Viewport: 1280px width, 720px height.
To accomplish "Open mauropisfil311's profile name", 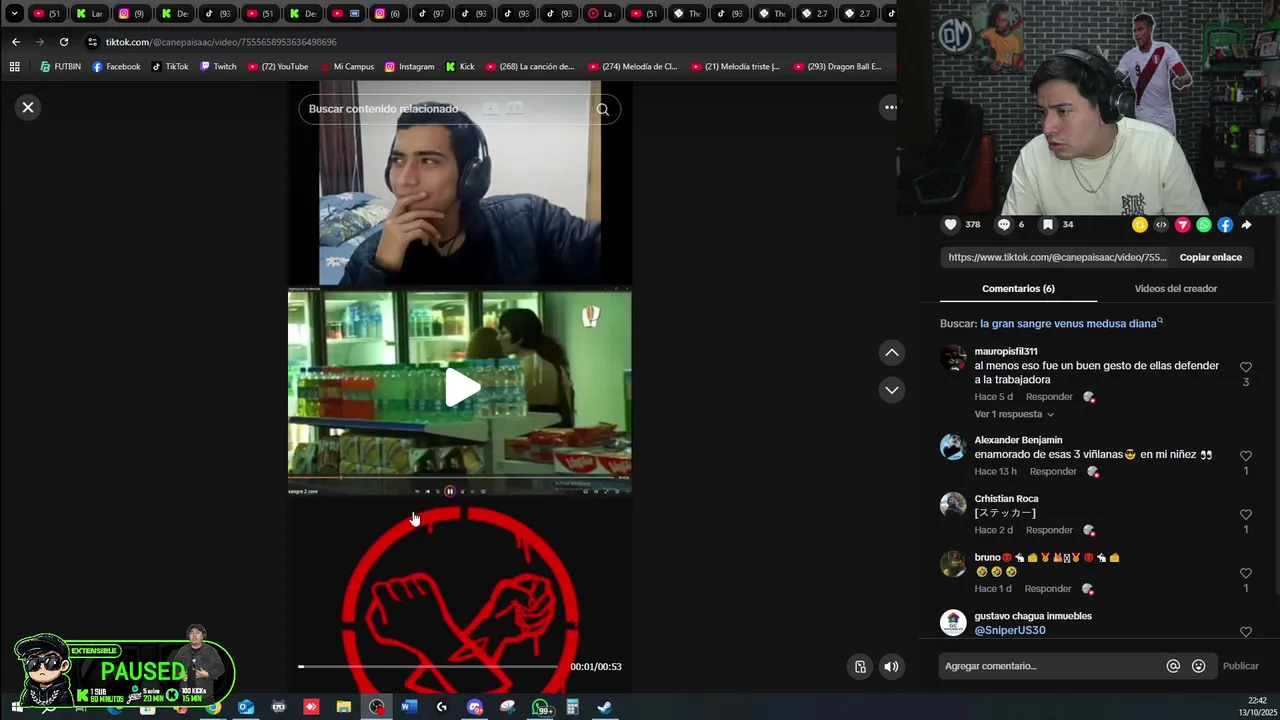I will [1006, 351].
